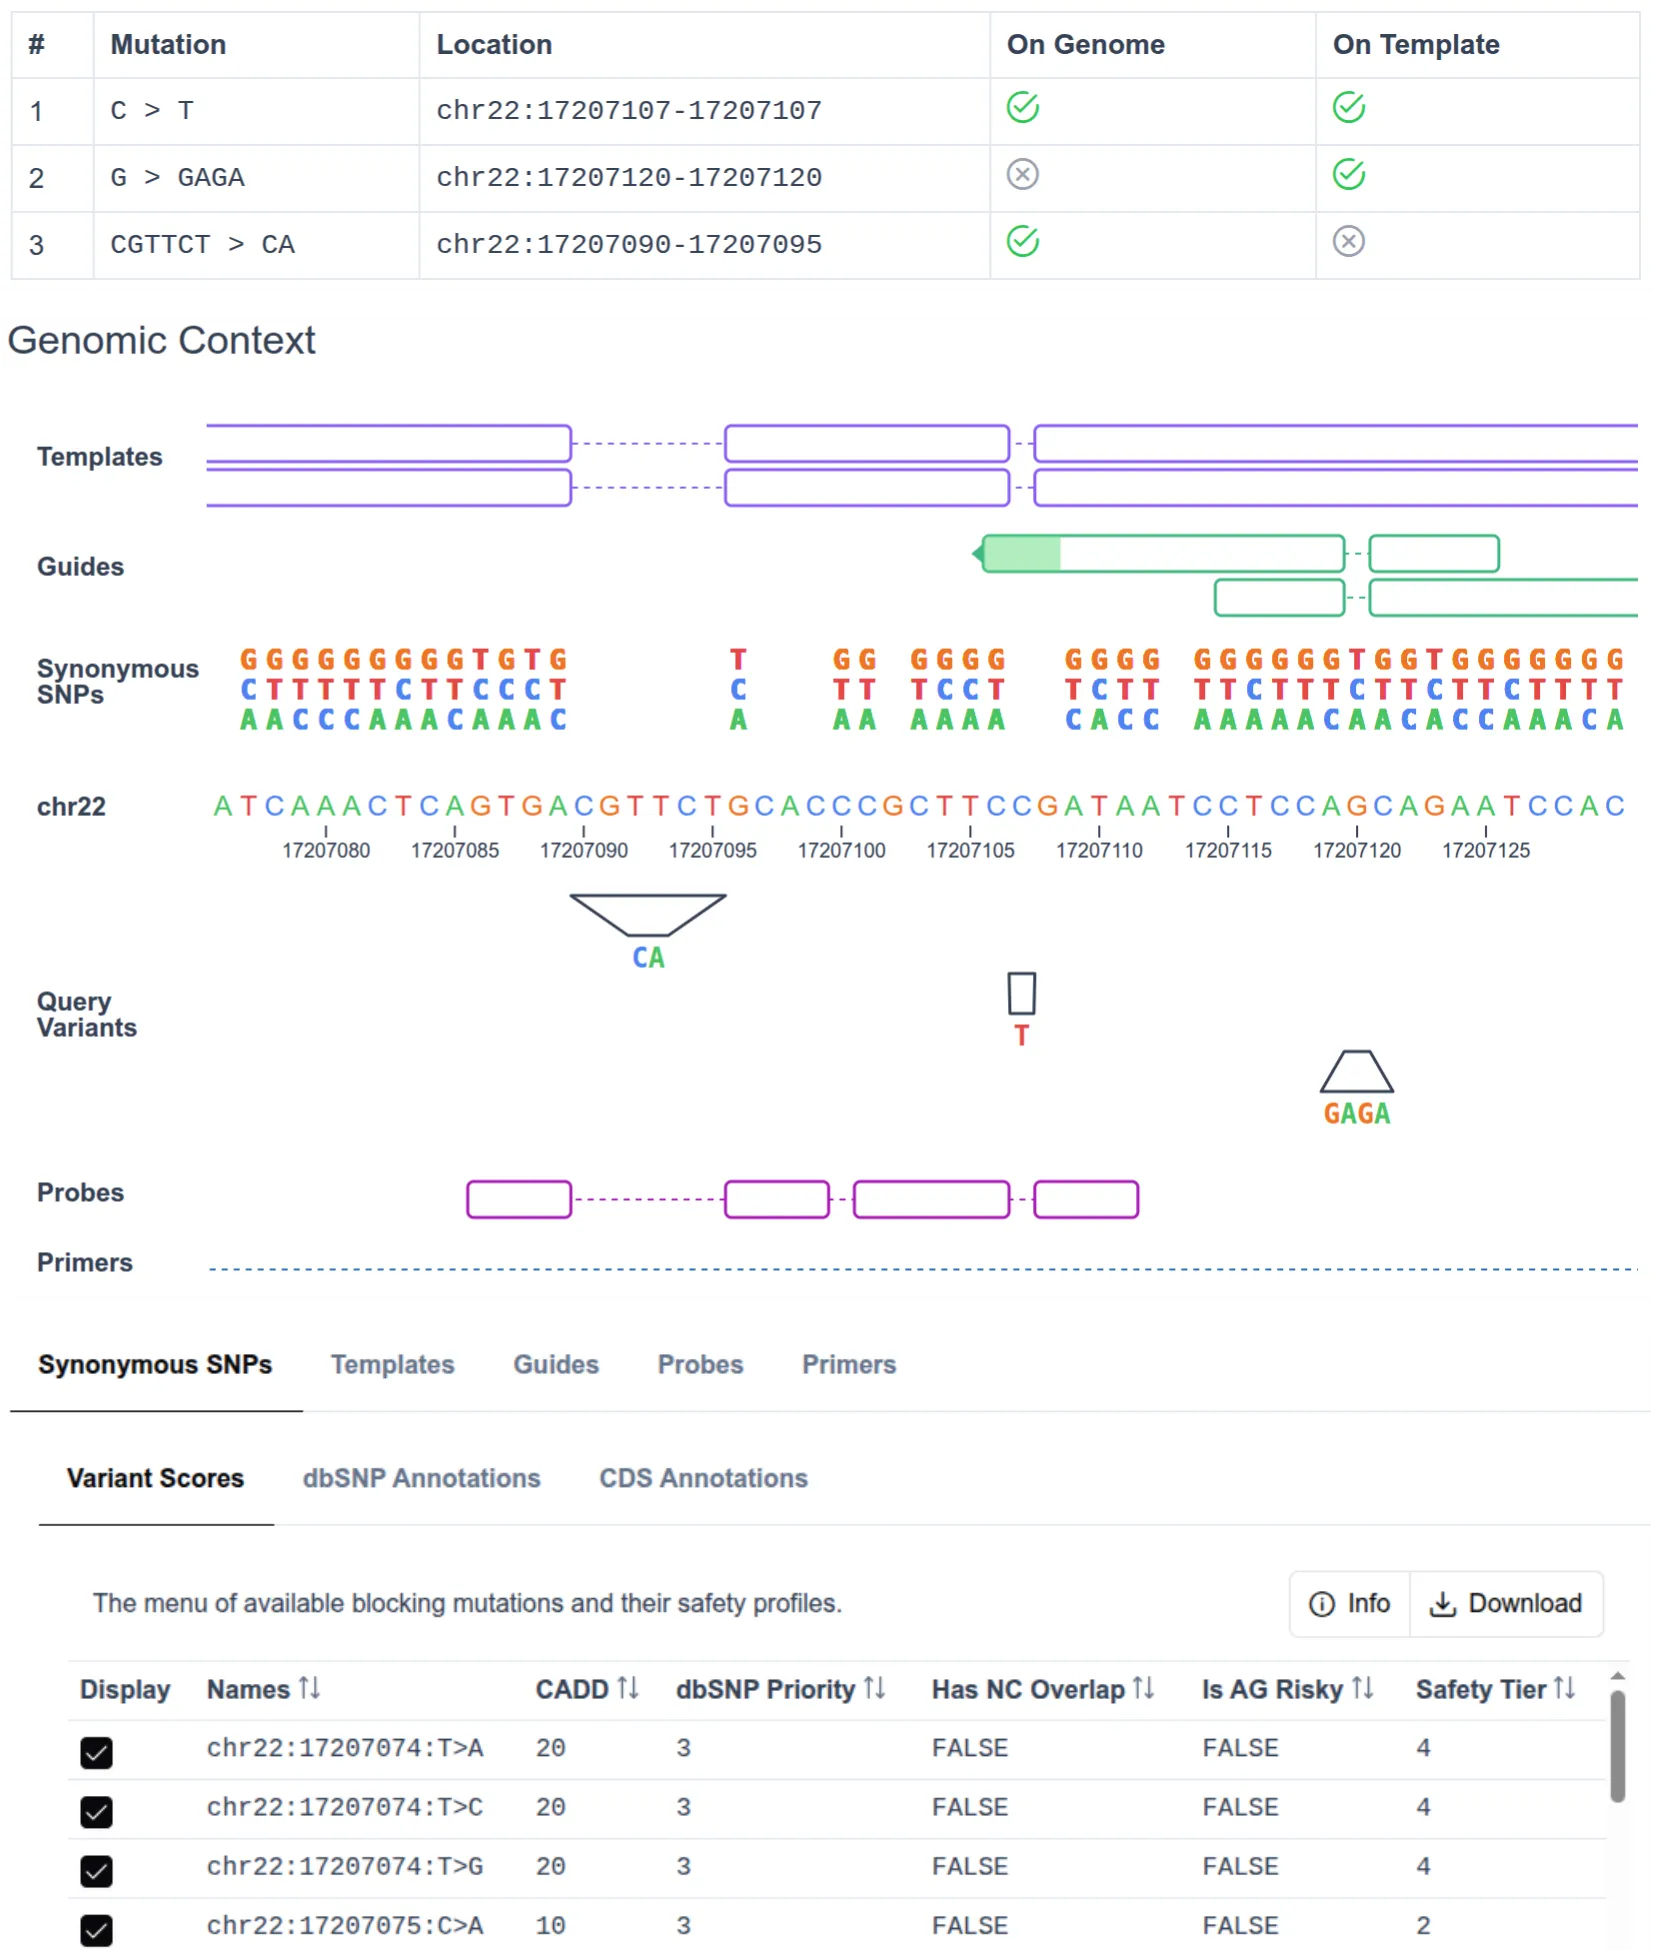
Task: Sort table by dbSNP Priority column
Action: 874,1689
